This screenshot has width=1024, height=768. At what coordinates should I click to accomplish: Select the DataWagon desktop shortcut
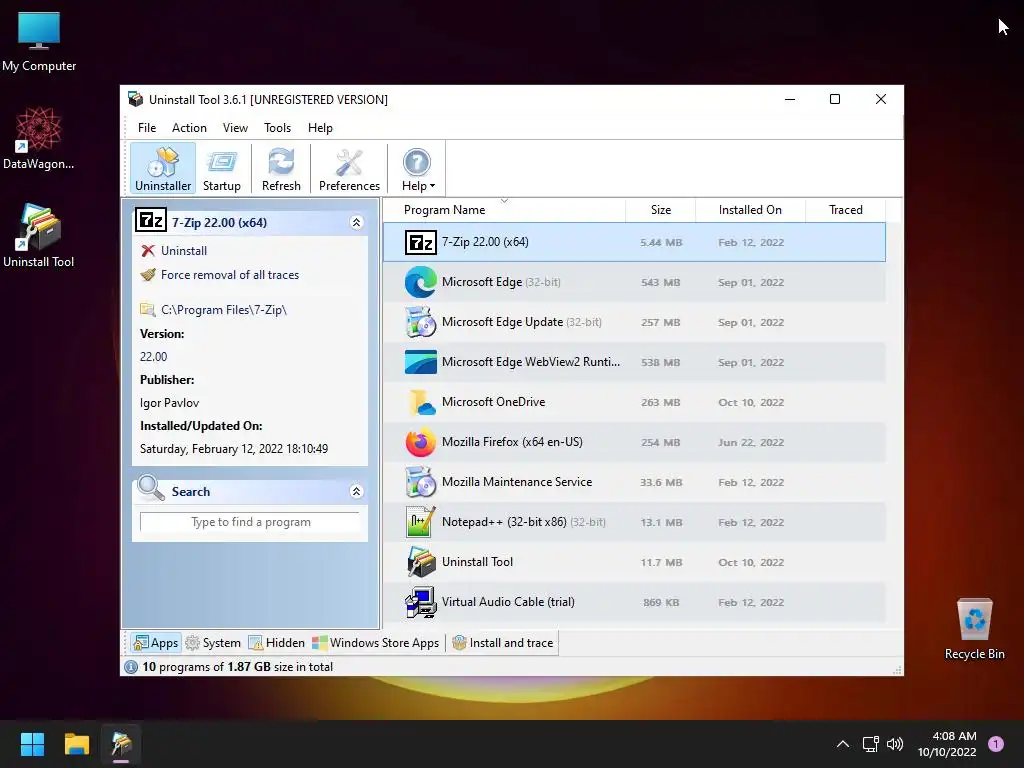tap(39, 138)
